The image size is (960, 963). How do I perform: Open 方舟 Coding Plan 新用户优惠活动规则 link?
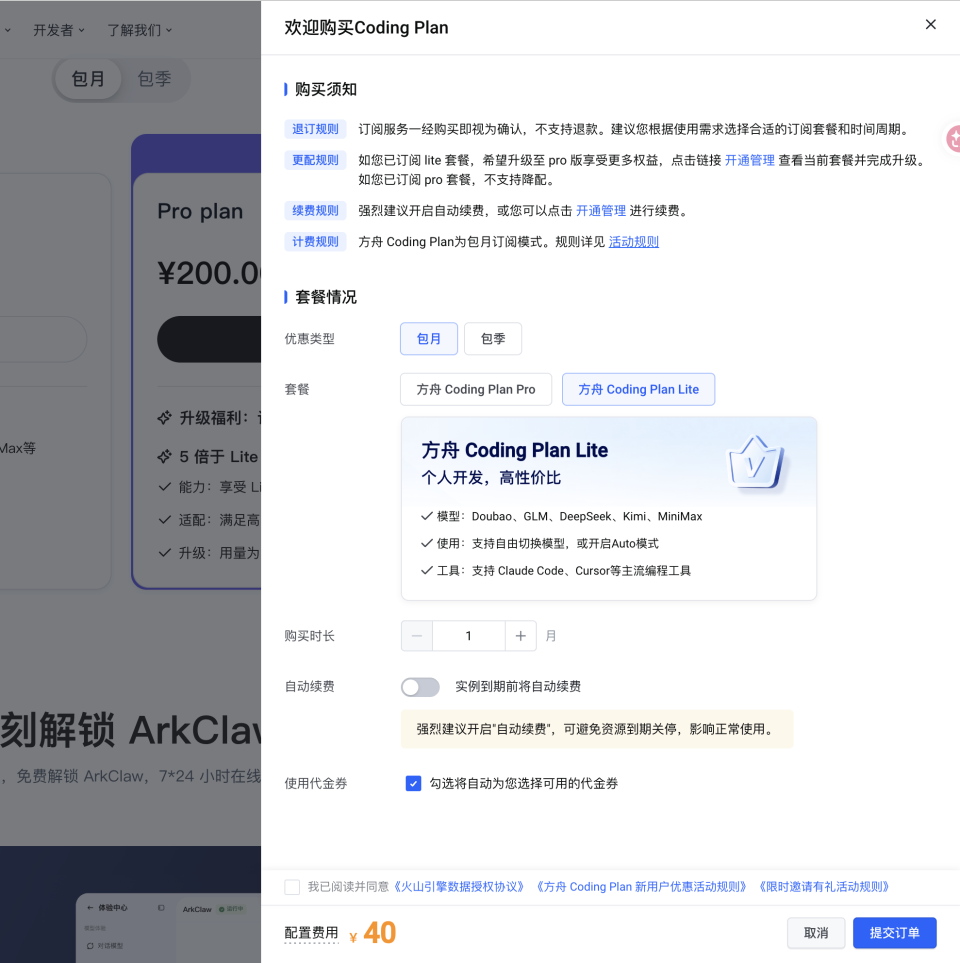(x=641, y=887)
